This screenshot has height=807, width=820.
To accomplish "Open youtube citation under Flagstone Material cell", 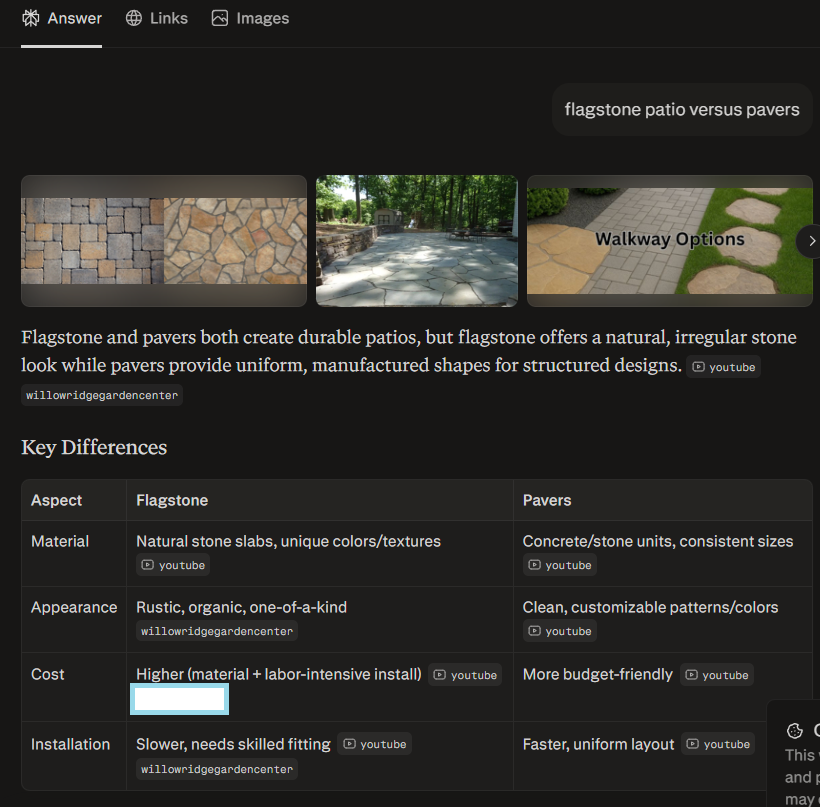I will 173,565.
